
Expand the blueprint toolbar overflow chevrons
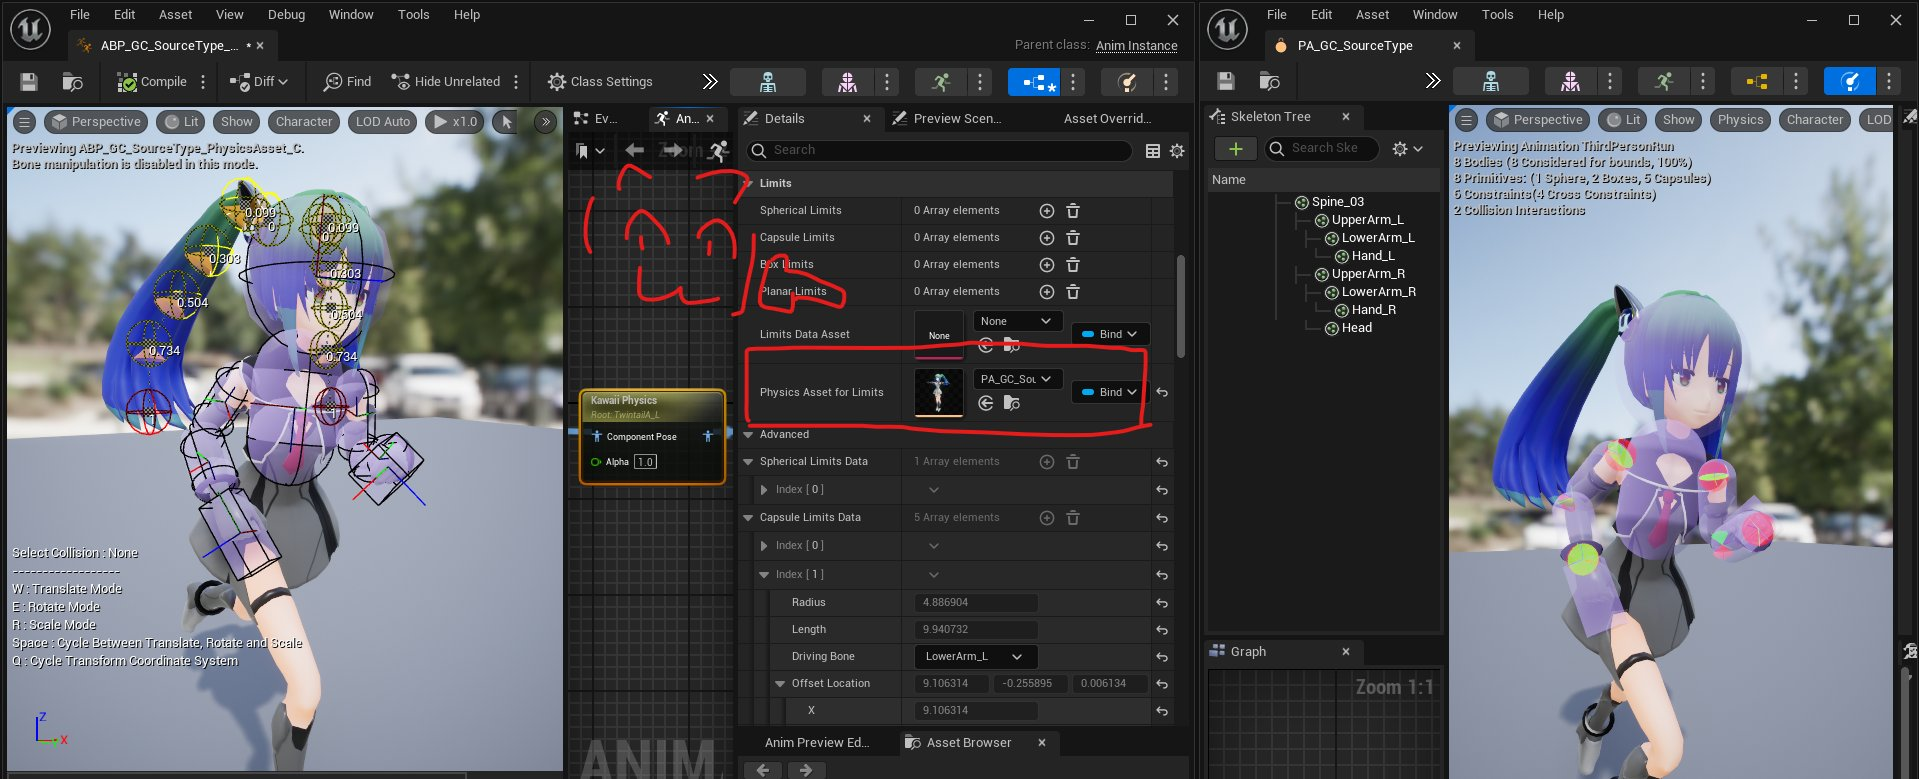pyautogui.click(x=709, y=82)
